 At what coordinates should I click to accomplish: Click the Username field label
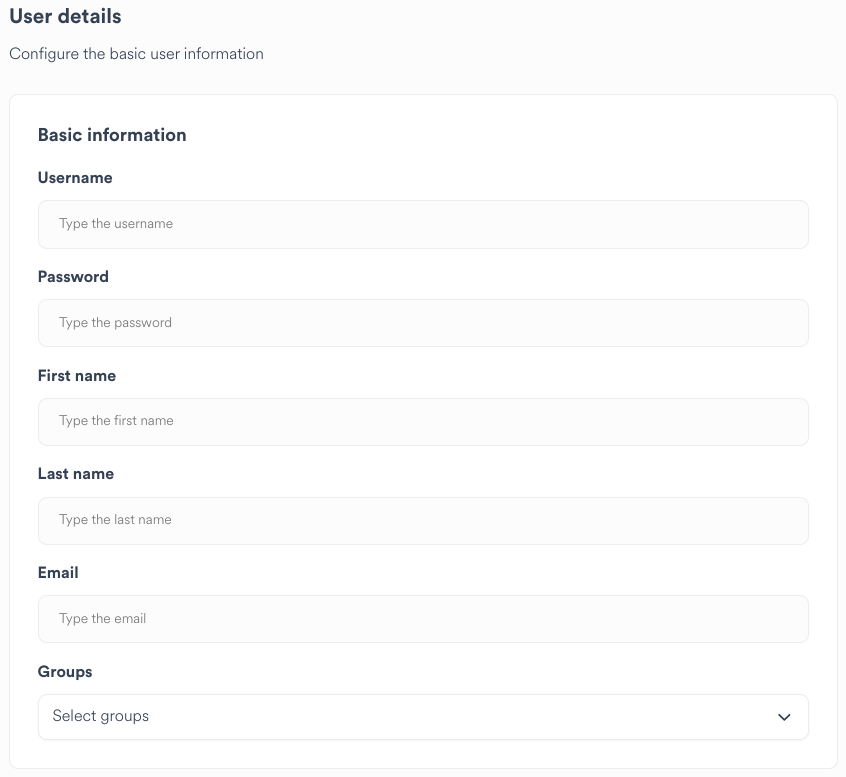click(x=75, y=178)
